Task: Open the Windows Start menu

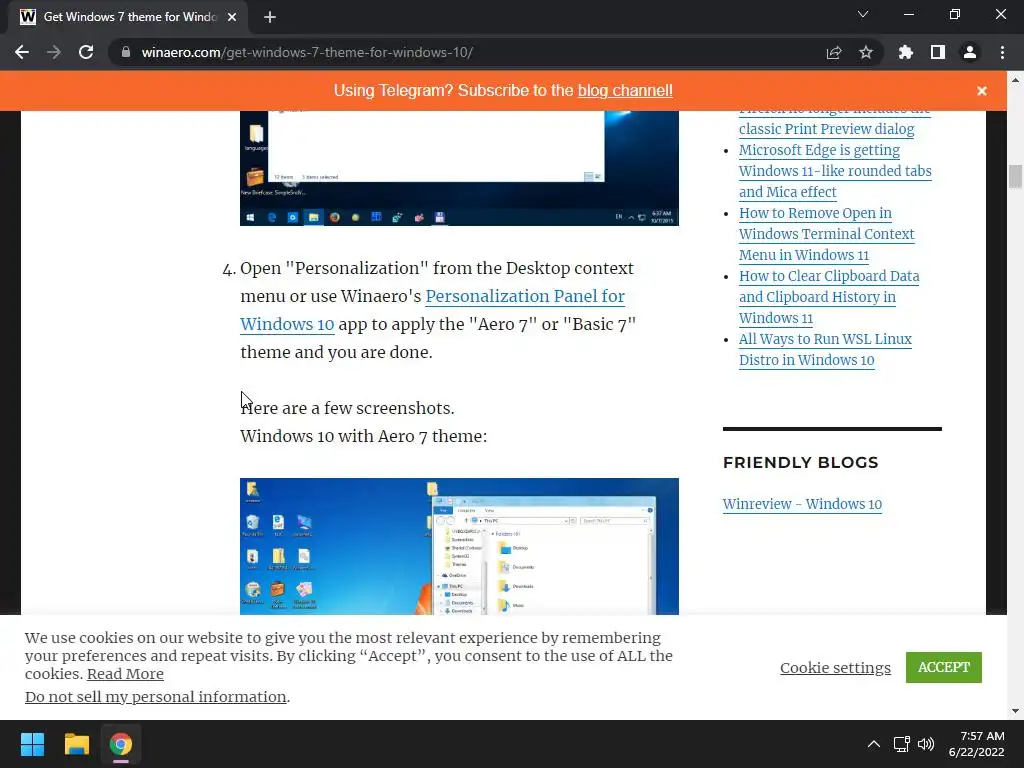Action: pos(32,744)
